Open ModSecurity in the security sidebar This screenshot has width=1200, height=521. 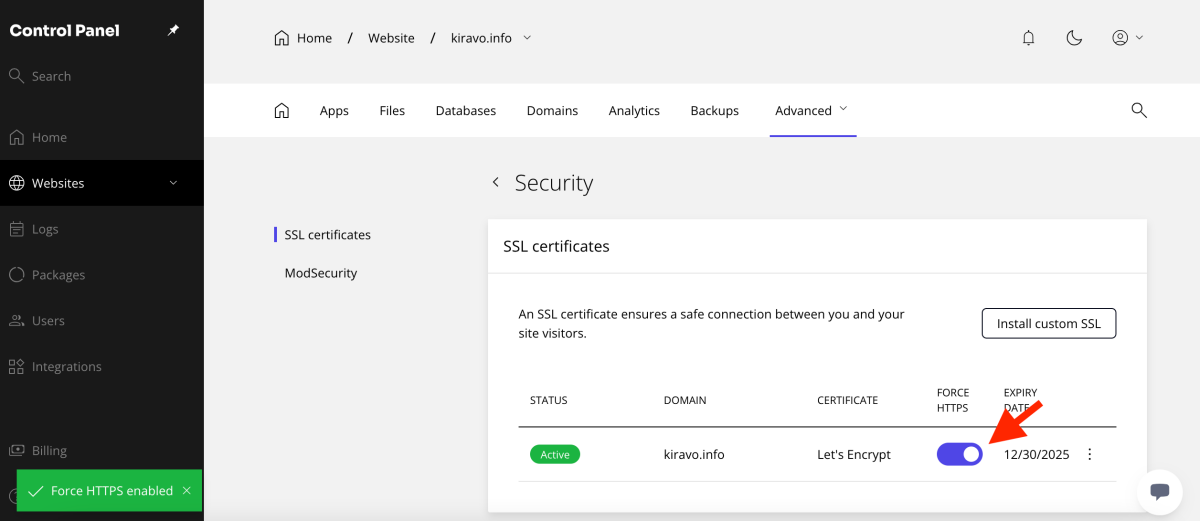tap(320, 273)
